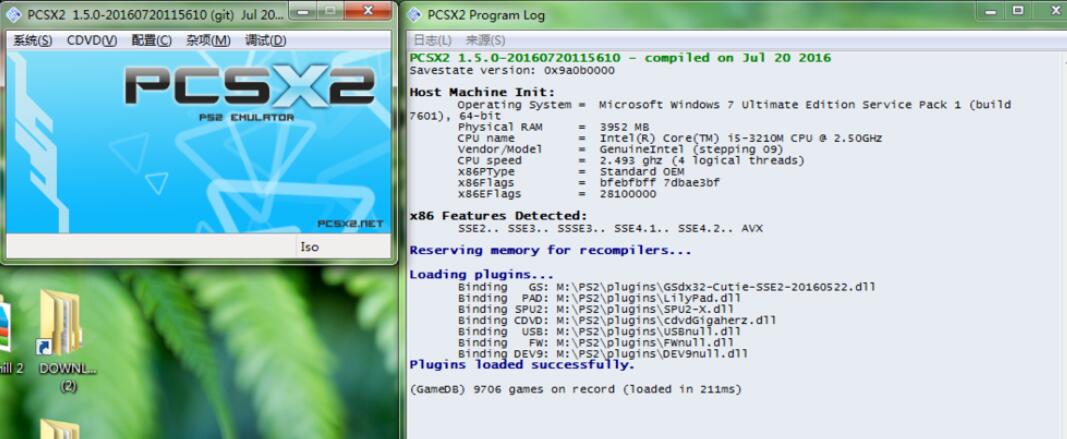Open the 调试(D) debug menu

click(265, 41)
